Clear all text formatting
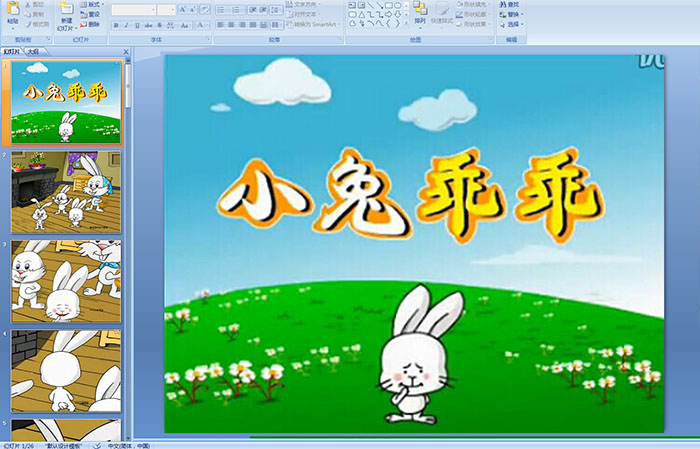This screenshot has height=449, width=700. (205, 9)
